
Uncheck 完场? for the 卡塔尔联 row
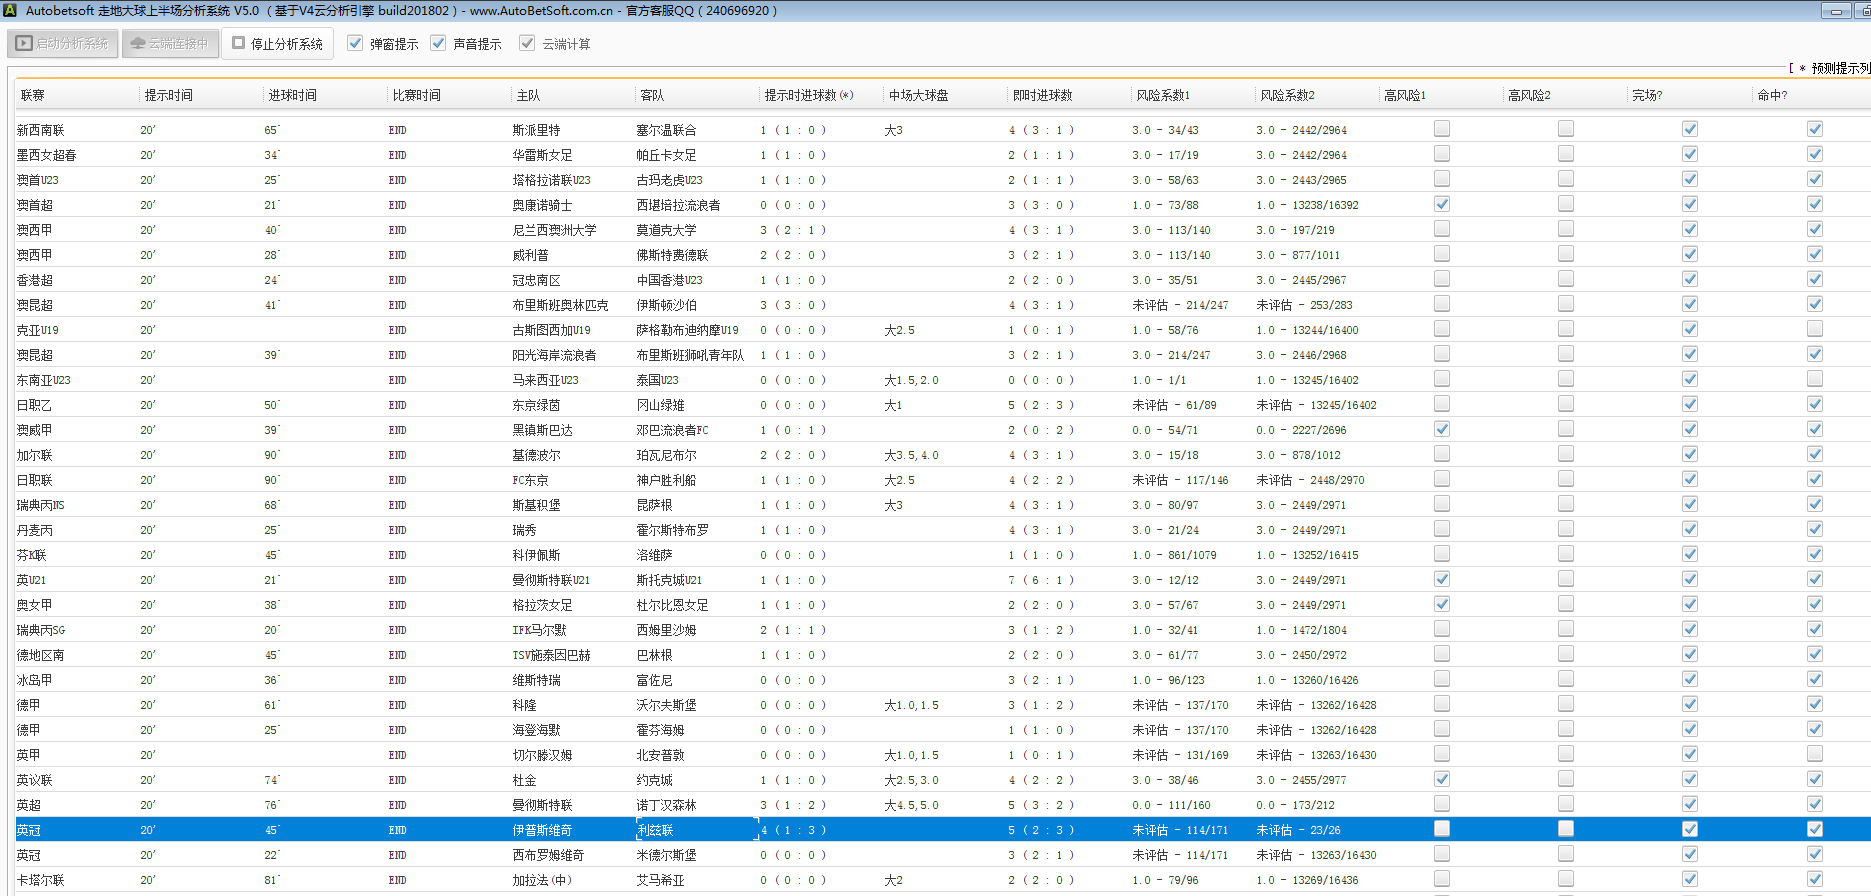point(1689,879)
